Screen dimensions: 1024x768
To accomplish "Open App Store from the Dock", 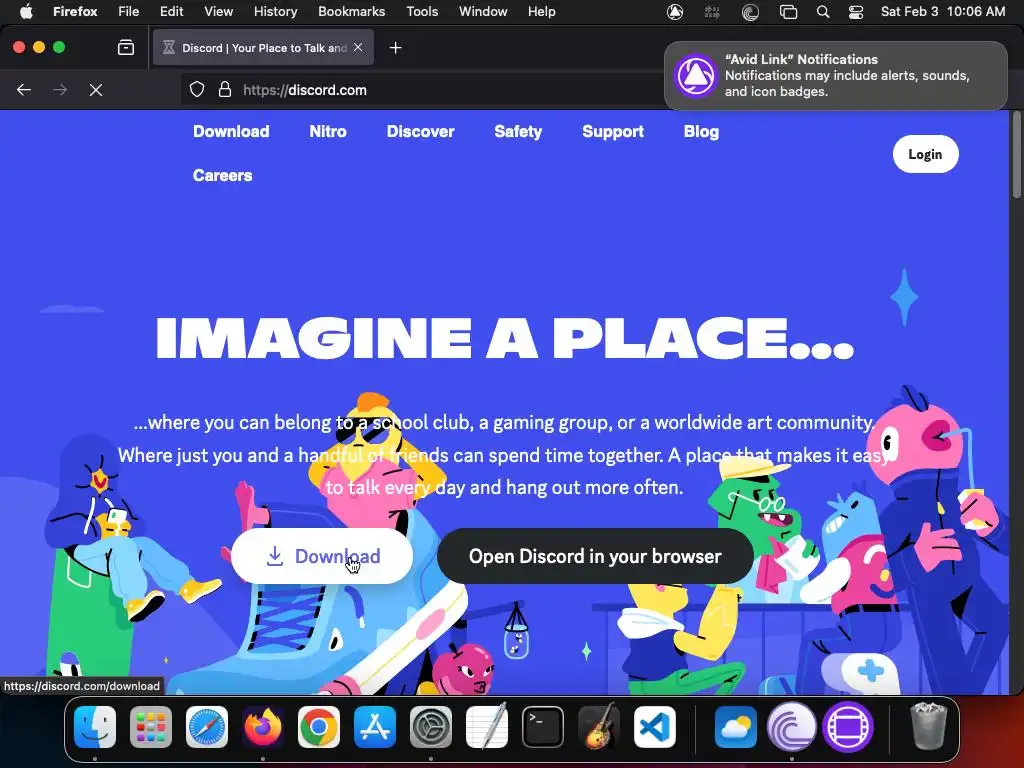I will point(375,727).
